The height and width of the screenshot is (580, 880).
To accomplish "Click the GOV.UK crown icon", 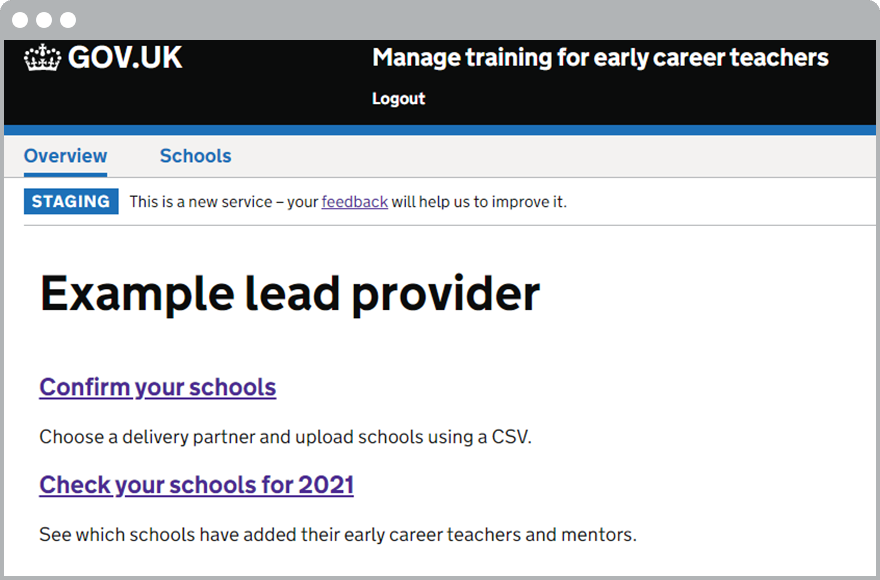I will coord(43,59).
